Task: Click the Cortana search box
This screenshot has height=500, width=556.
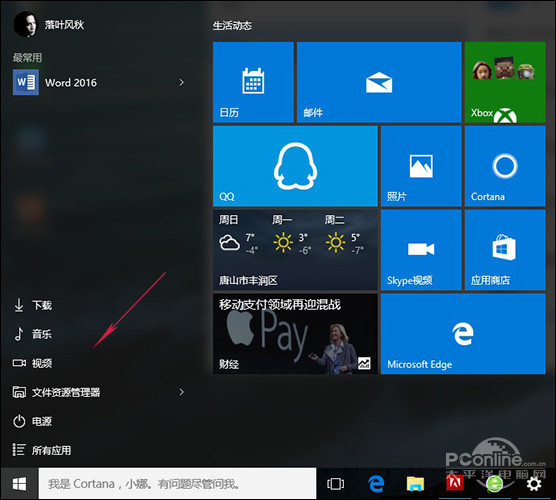Action: pyautogui.click(x=177, y=484)
